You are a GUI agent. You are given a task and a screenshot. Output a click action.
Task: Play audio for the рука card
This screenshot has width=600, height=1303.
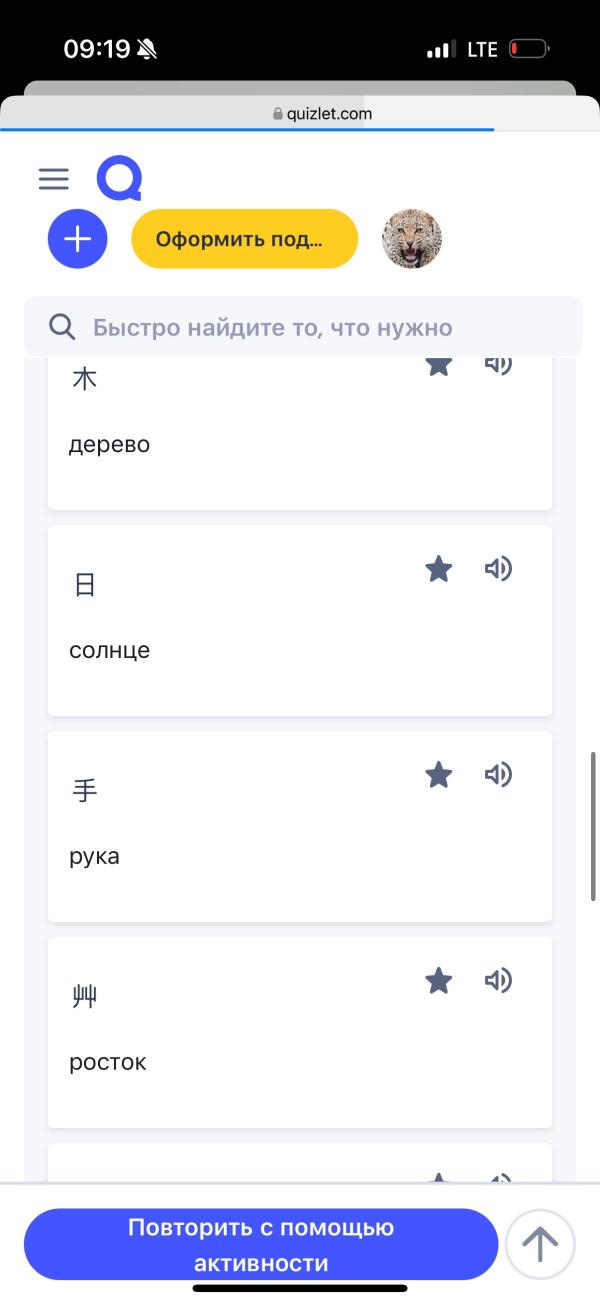coord(499,774)
